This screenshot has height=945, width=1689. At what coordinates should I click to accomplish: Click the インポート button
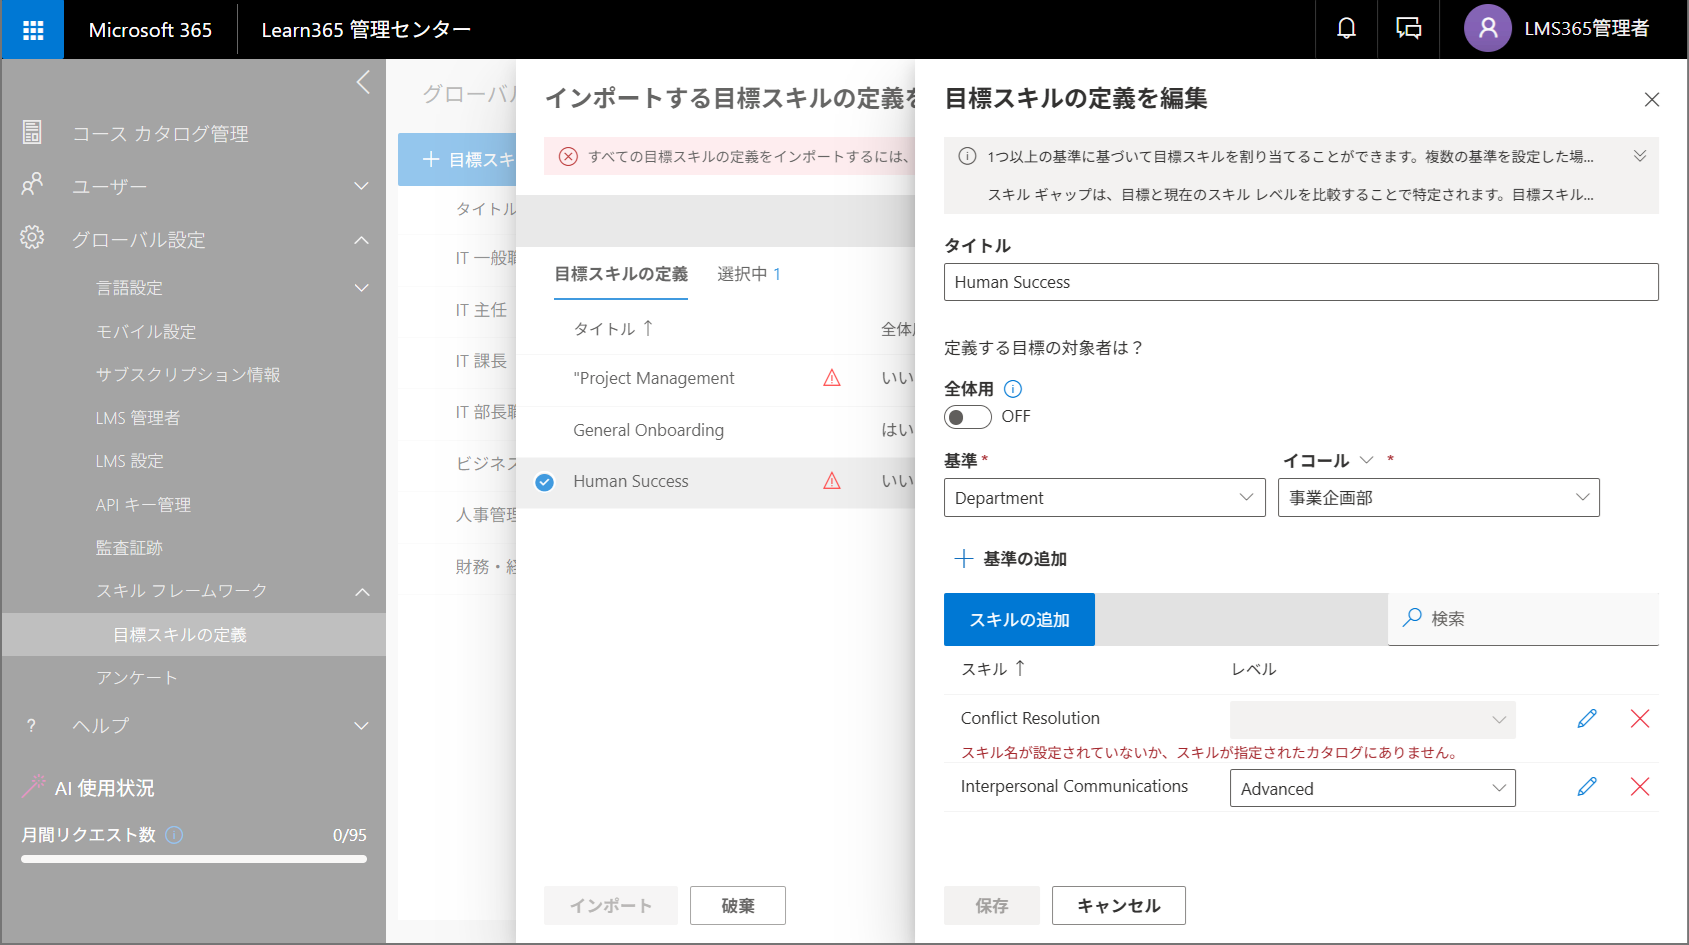click(x=611, y=905)
